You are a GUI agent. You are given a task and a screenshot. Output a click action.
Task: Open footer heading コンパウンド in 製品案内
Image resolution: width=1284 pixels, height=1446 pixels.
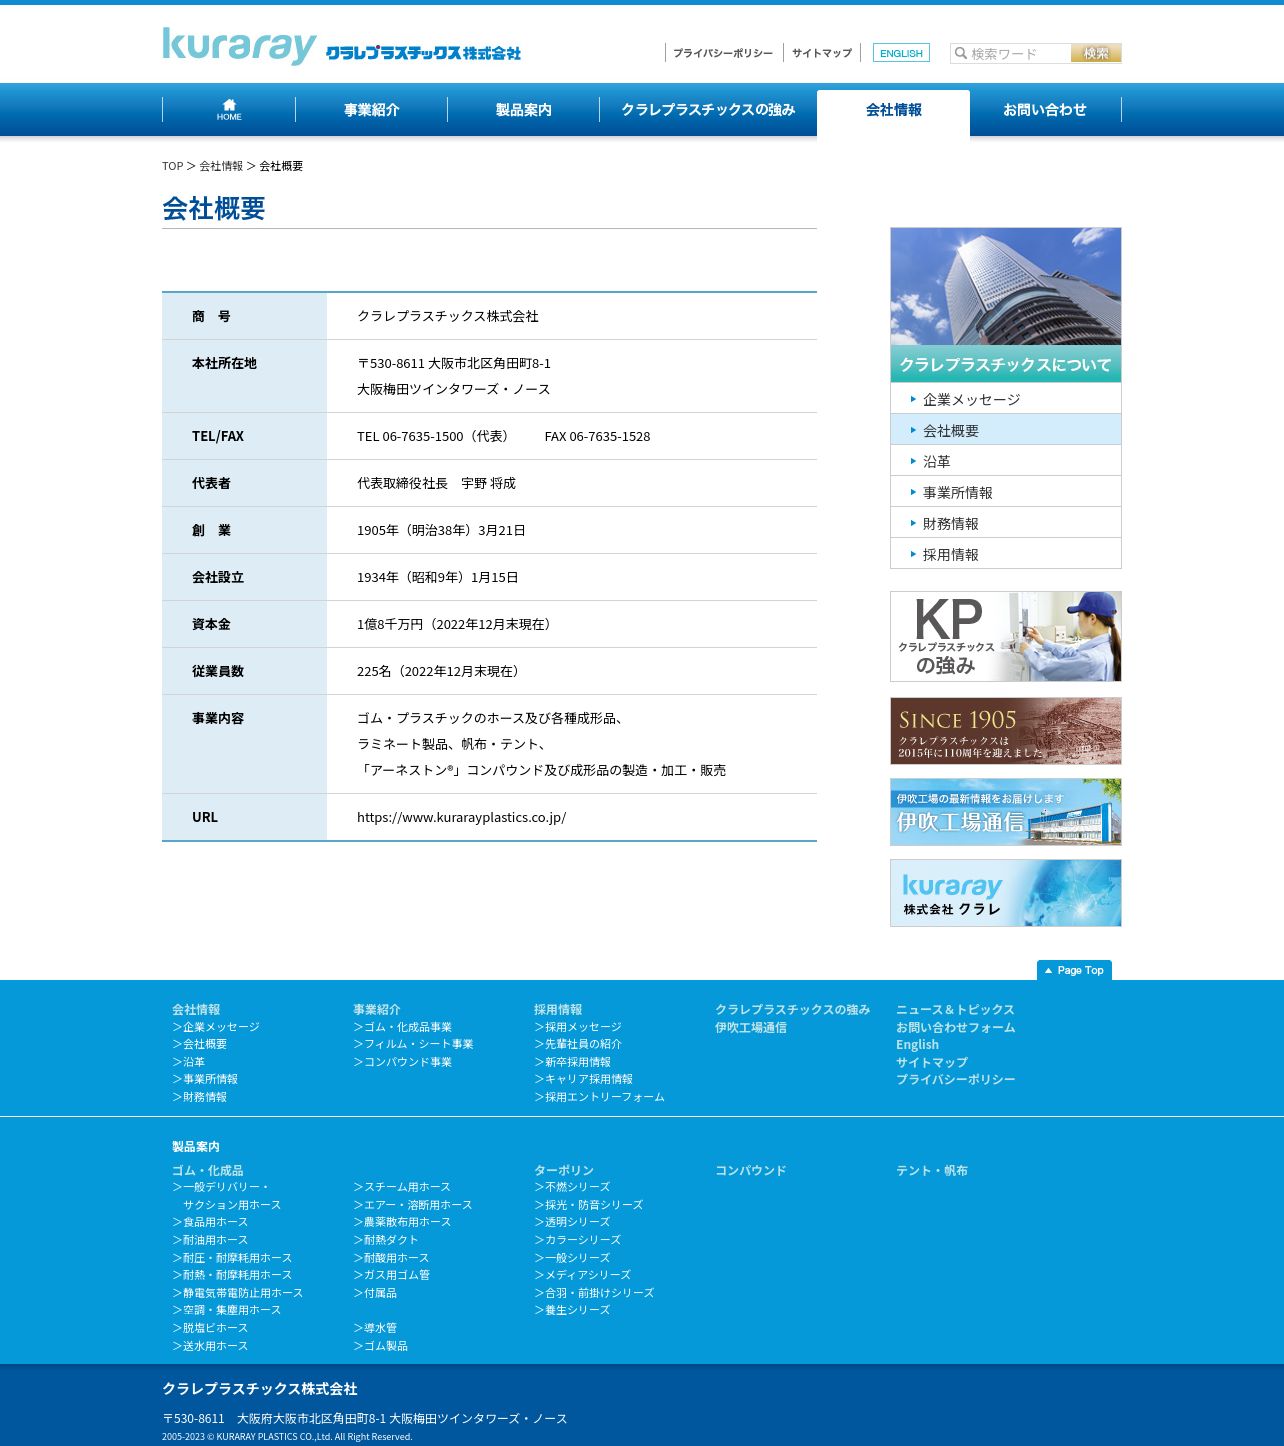[x=751, y=1171]
